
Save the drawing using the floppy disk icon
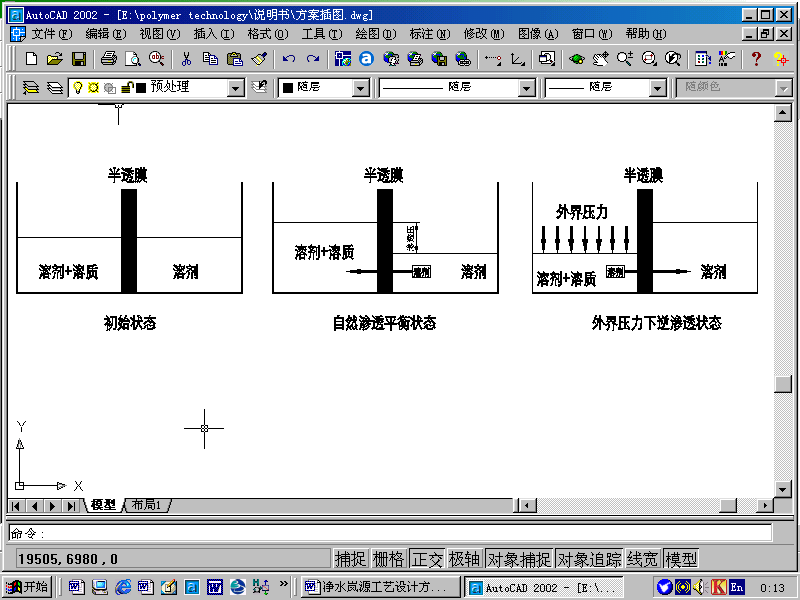tap(79, 59)
